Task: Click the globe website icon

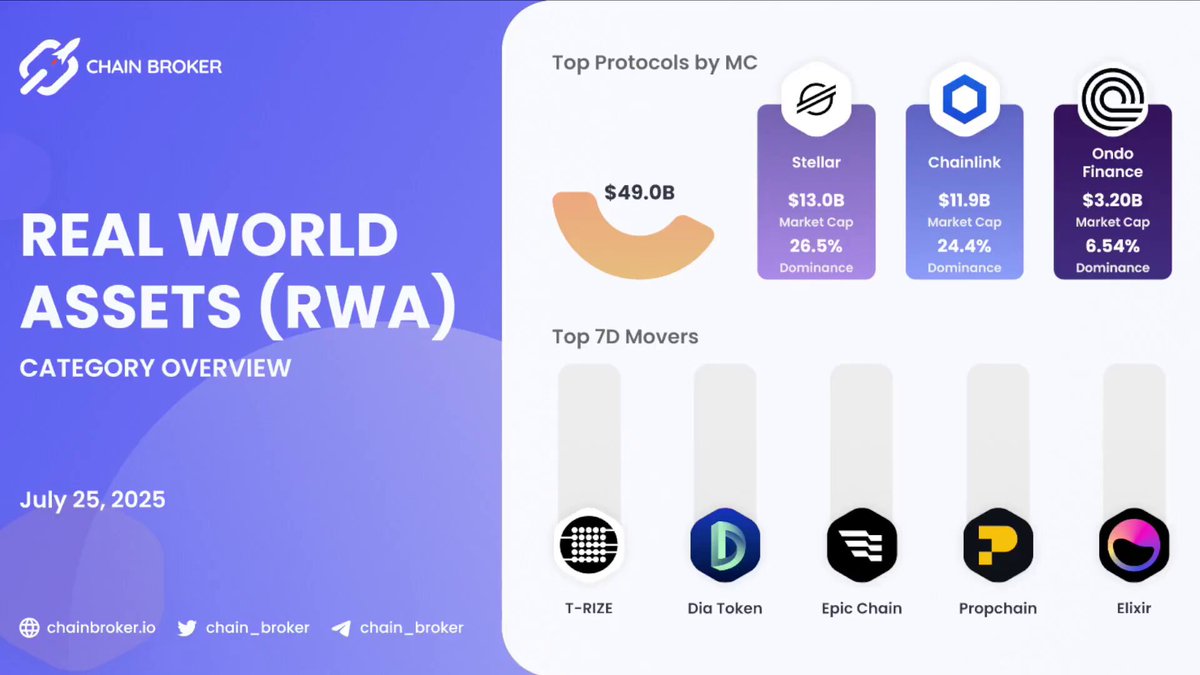Action: (x=30, y=628)
